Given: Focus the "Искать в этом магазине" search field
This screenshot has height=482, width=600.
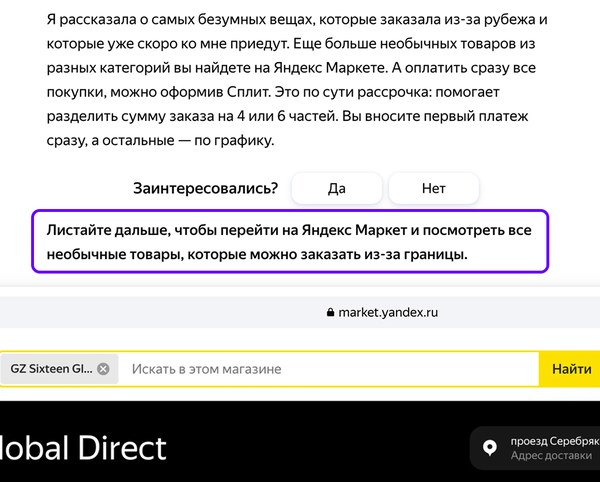Looking at the screenshot, I should click(x=328, y=369).
